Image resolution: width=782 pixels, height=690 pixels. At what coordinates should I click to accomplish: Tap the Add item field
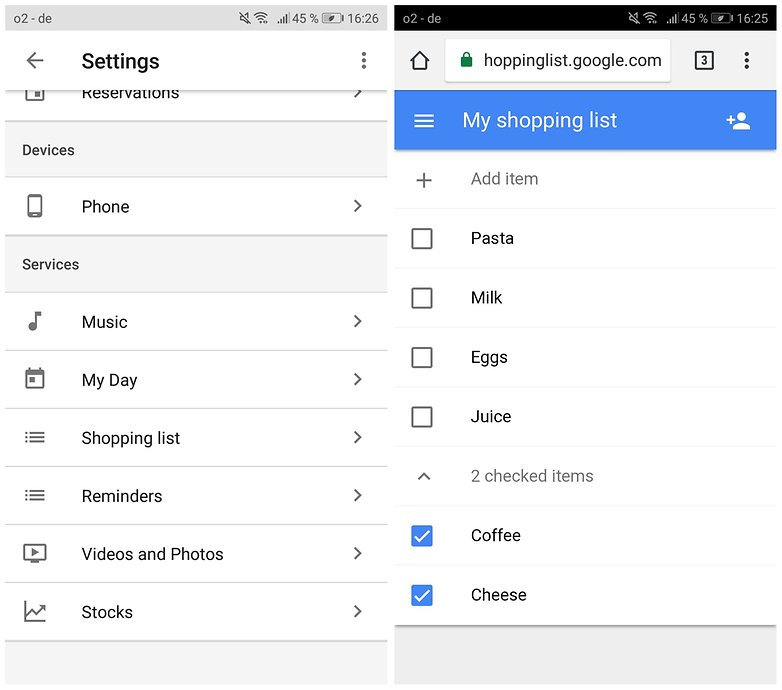pos(585,179)
